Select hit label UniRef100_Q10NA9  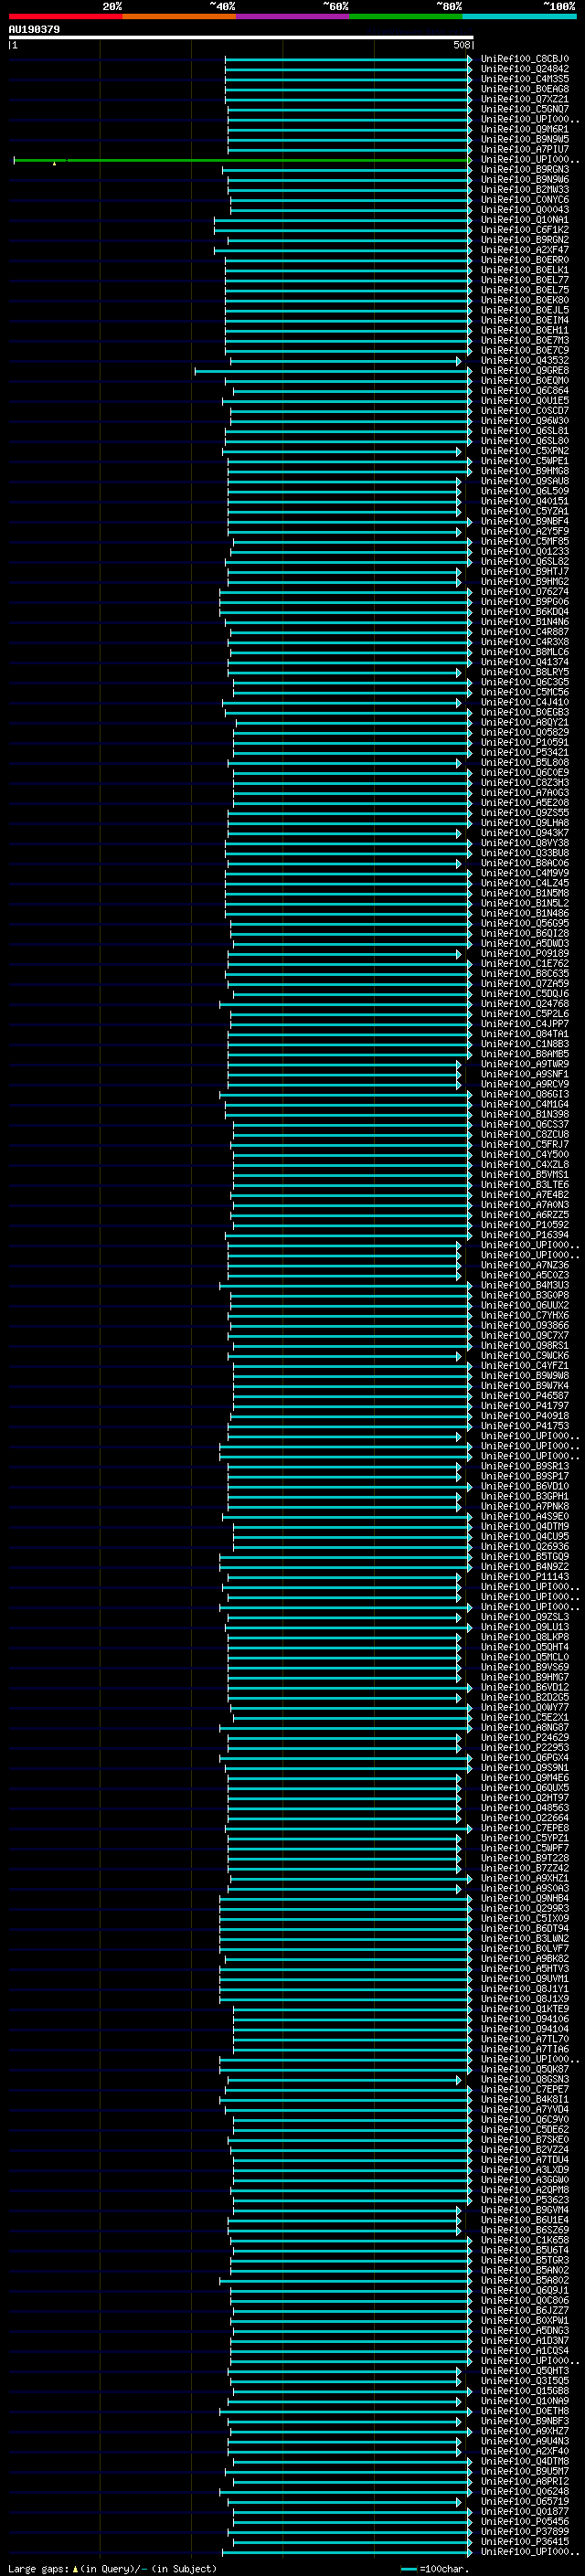pyautogui.click(x=525, y=2401)
